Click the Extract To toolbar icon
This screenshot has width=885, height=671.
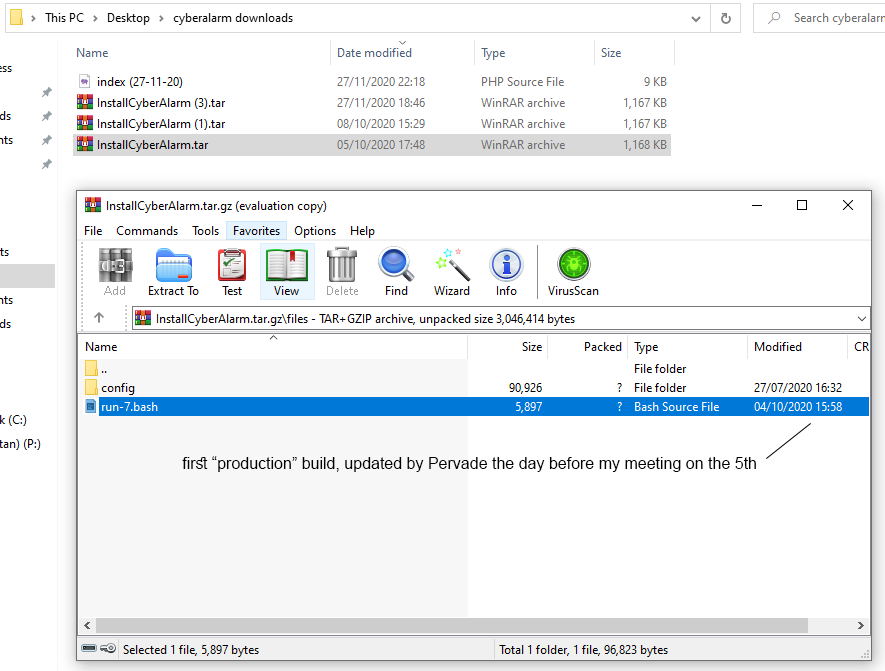click(173, 271)
